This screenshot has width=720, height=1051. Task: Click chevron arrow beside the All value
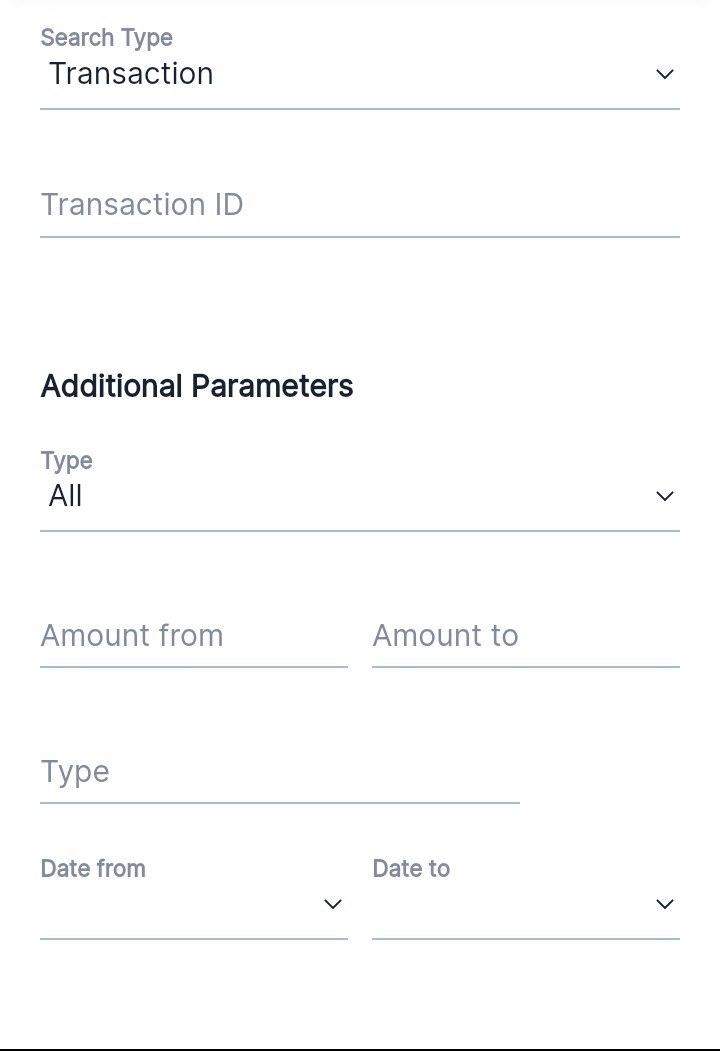tap(665, 496)
